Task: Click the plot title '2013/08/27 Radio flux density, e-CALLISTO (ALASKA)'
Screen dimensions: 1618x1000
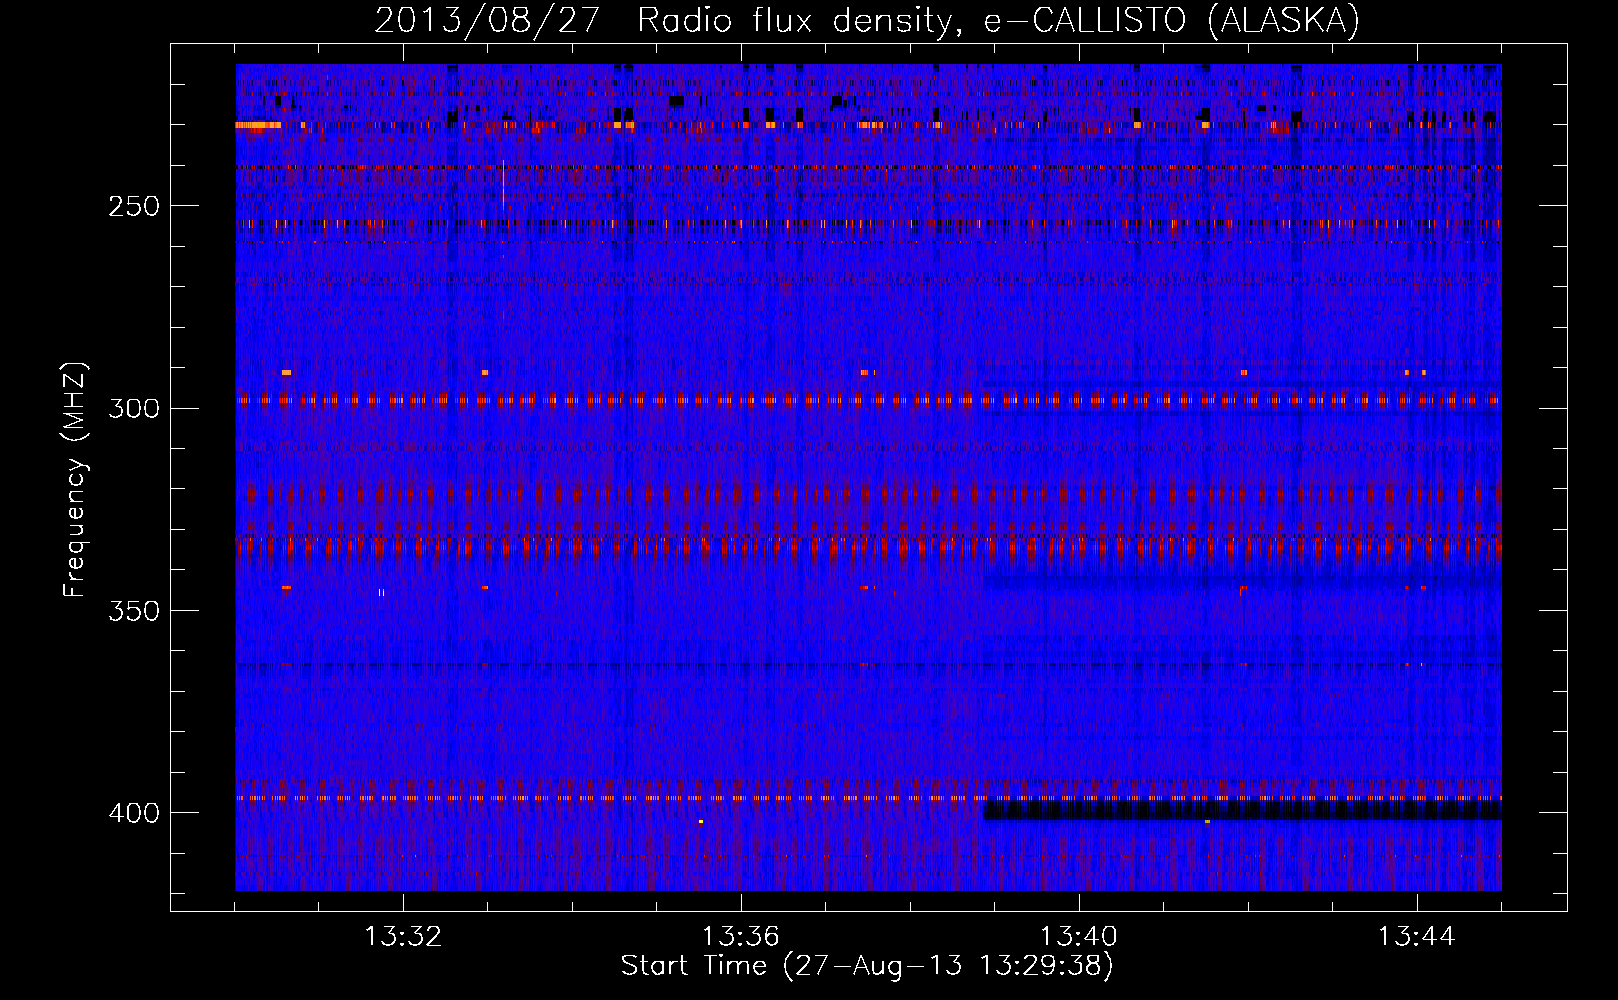Action: (x=867, y=21)
